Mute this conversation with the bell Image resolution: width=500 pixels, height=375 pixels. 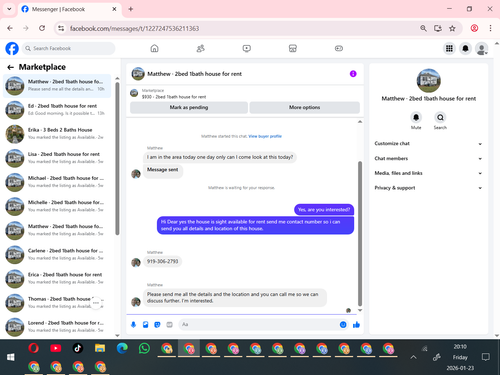416,117
